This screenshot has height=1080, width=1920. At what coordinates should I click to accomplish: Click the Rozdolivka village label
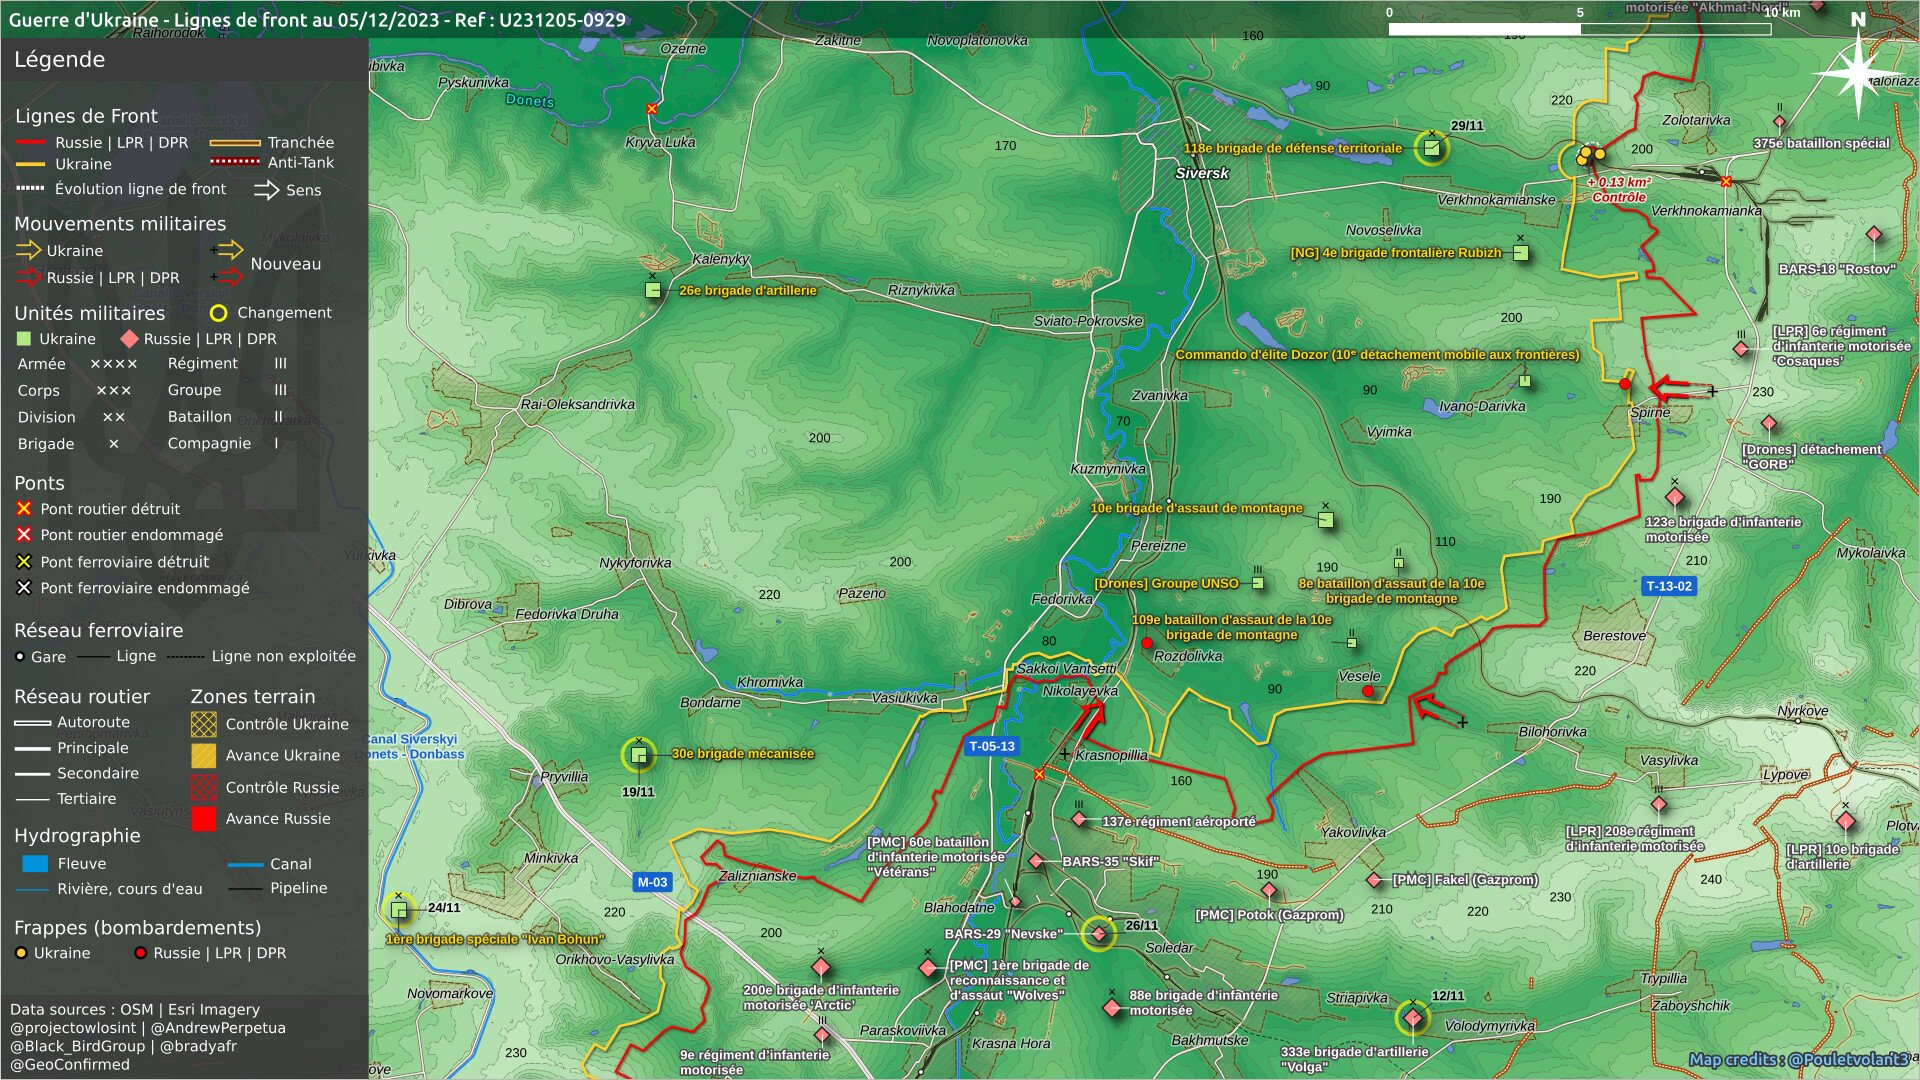[1188, 657]
